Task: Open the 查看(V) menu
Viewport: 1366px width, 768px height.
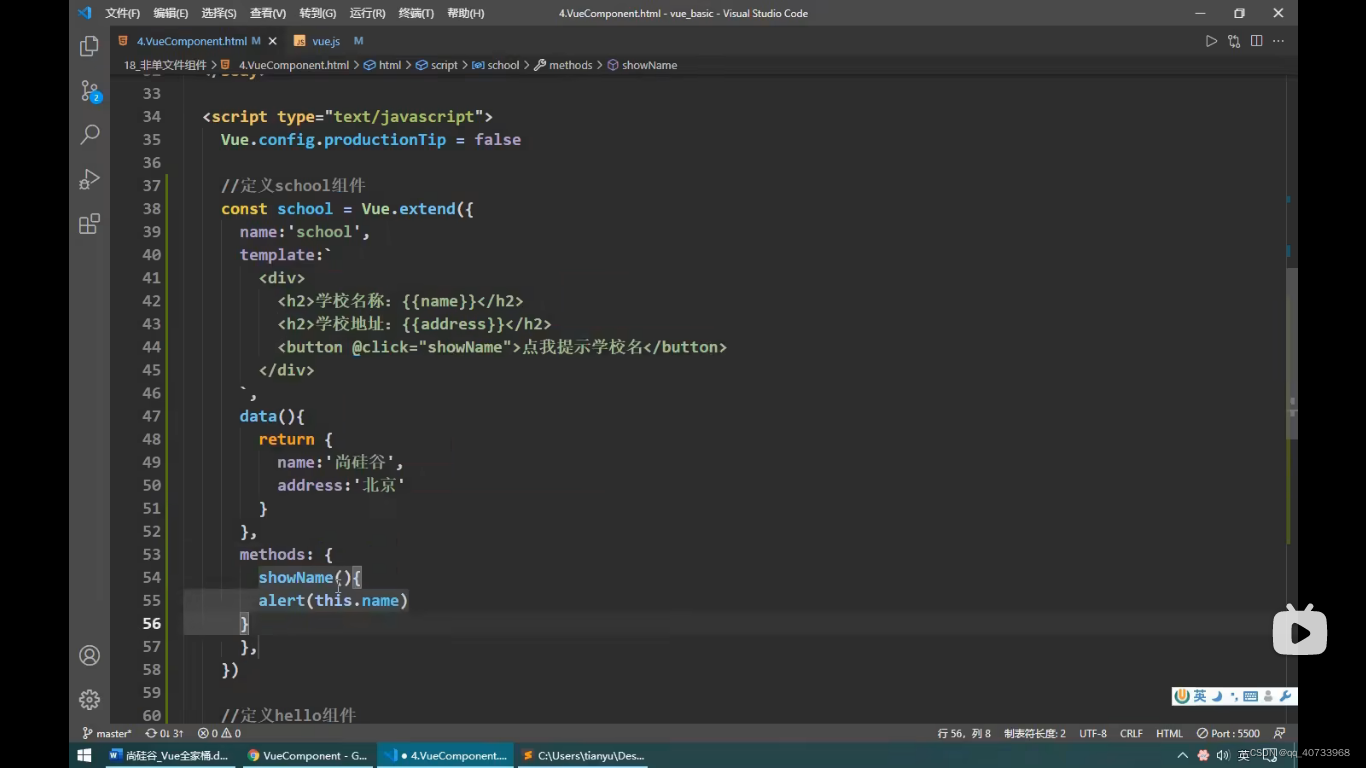Action: [x=268, y=13]
